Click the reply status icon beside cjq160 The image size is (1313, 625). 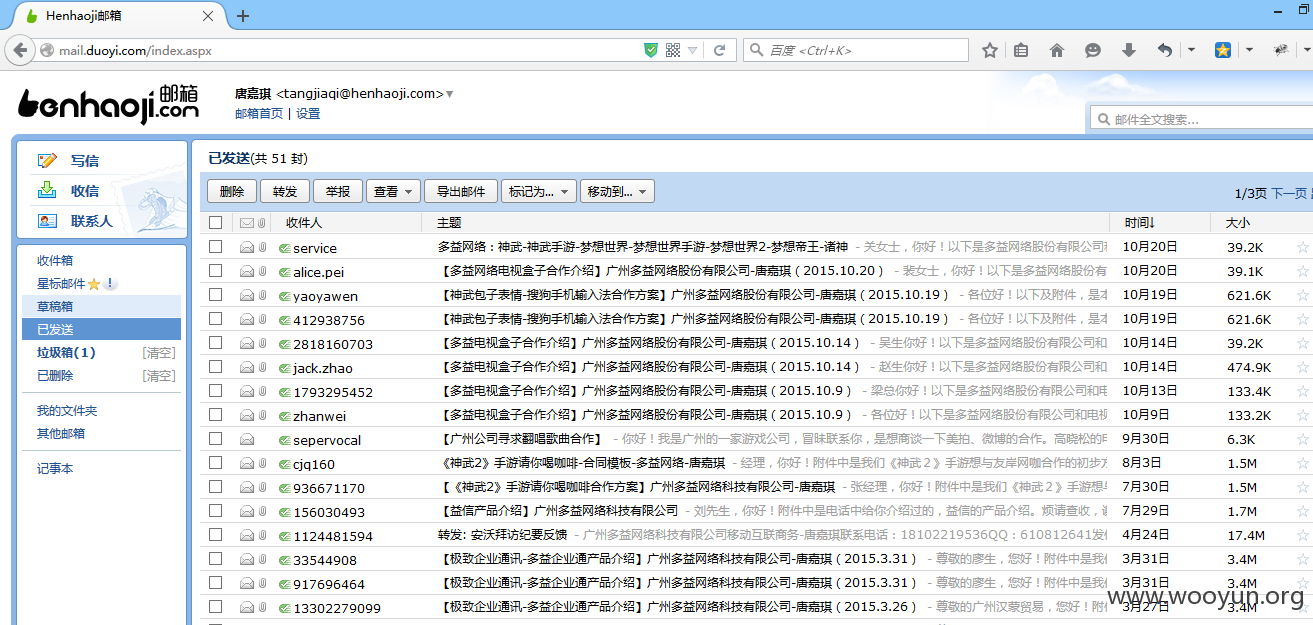coord(284,464)
